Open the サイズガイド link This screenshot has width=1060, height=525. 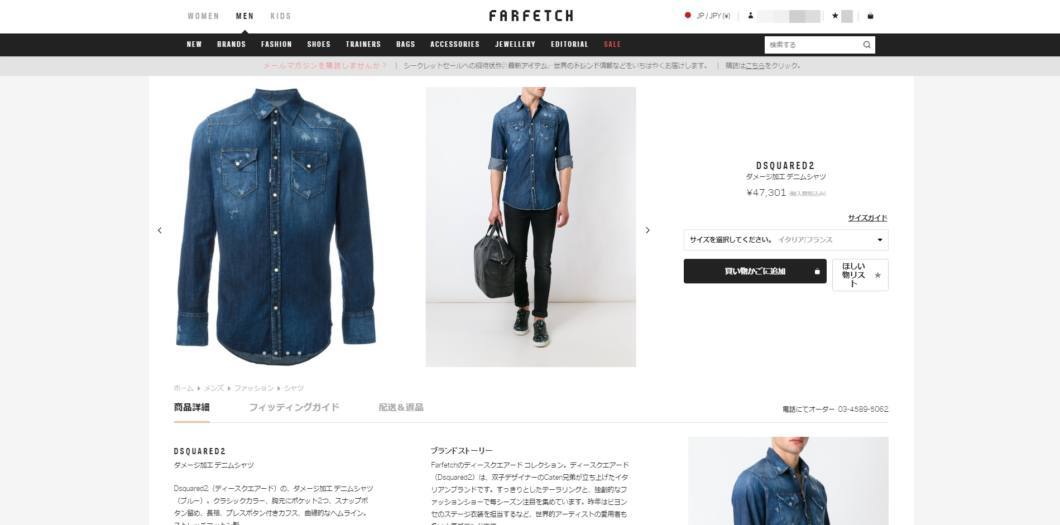pos(867,218)
